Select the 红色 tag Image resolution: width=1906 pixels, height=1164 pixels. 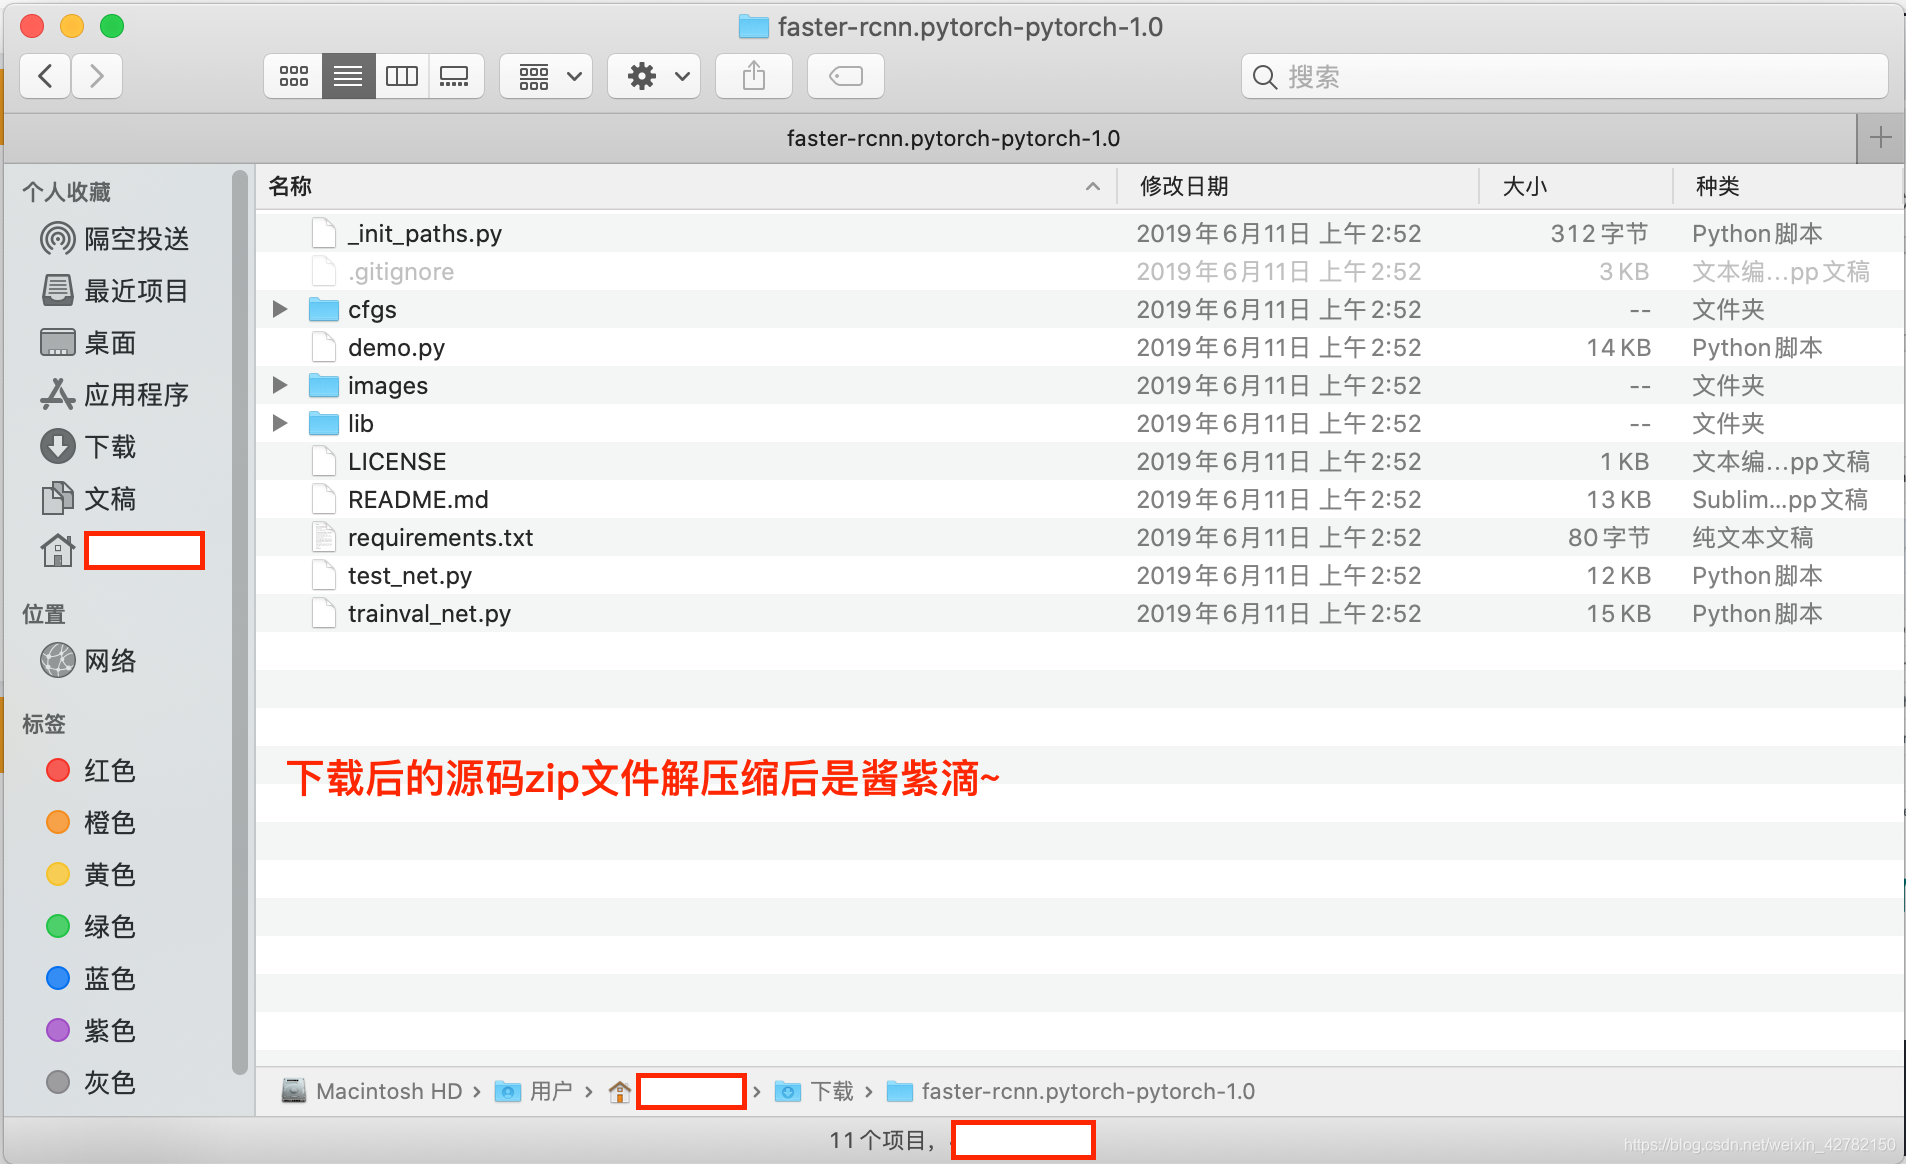point(92,771)
